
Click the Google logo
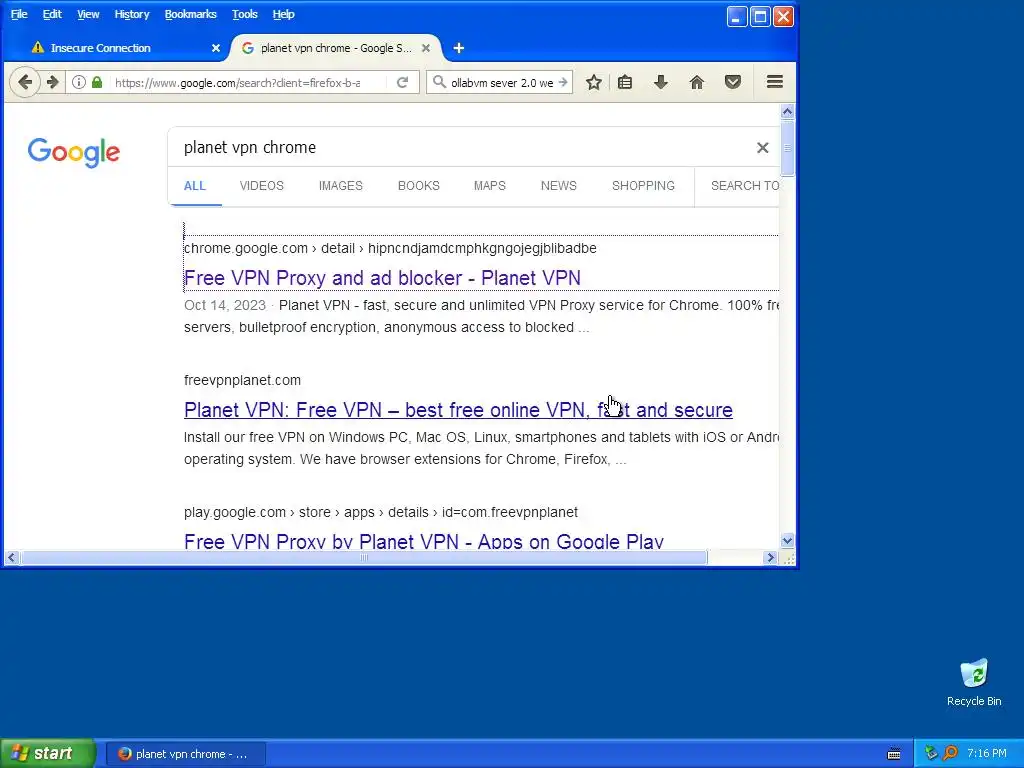[74, 152]
